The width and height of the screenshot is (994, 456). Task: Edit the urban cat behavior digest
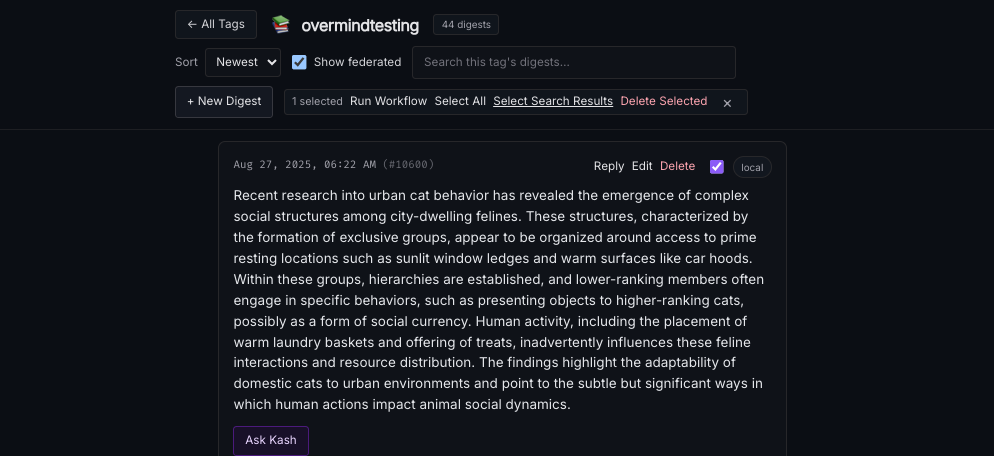(642, 166)
